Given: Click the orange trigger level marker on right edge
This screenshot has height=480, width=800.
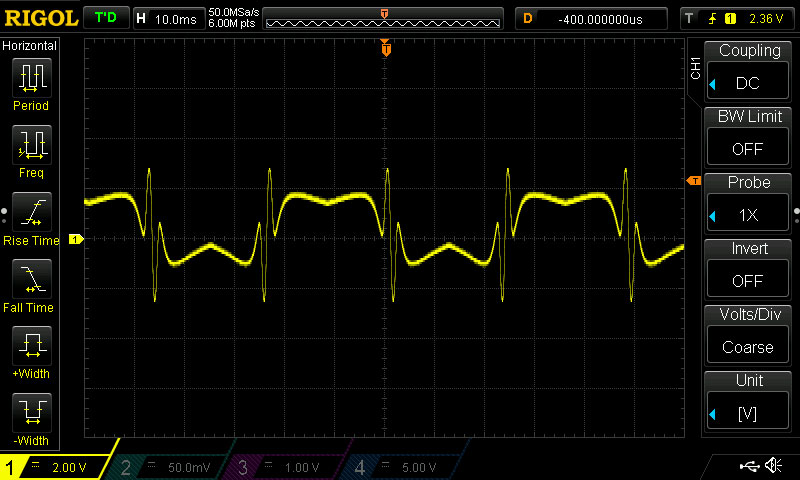Looking at the screenshot, I should (693, 180).
